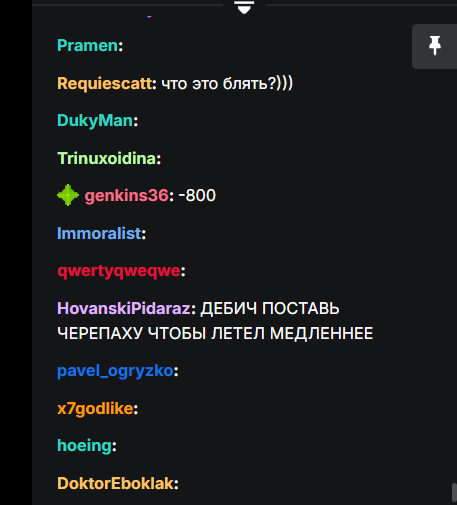Click genkins36's green badge icon
The height and width of the screenshot is (505, 457).
[x=68, y=195]
